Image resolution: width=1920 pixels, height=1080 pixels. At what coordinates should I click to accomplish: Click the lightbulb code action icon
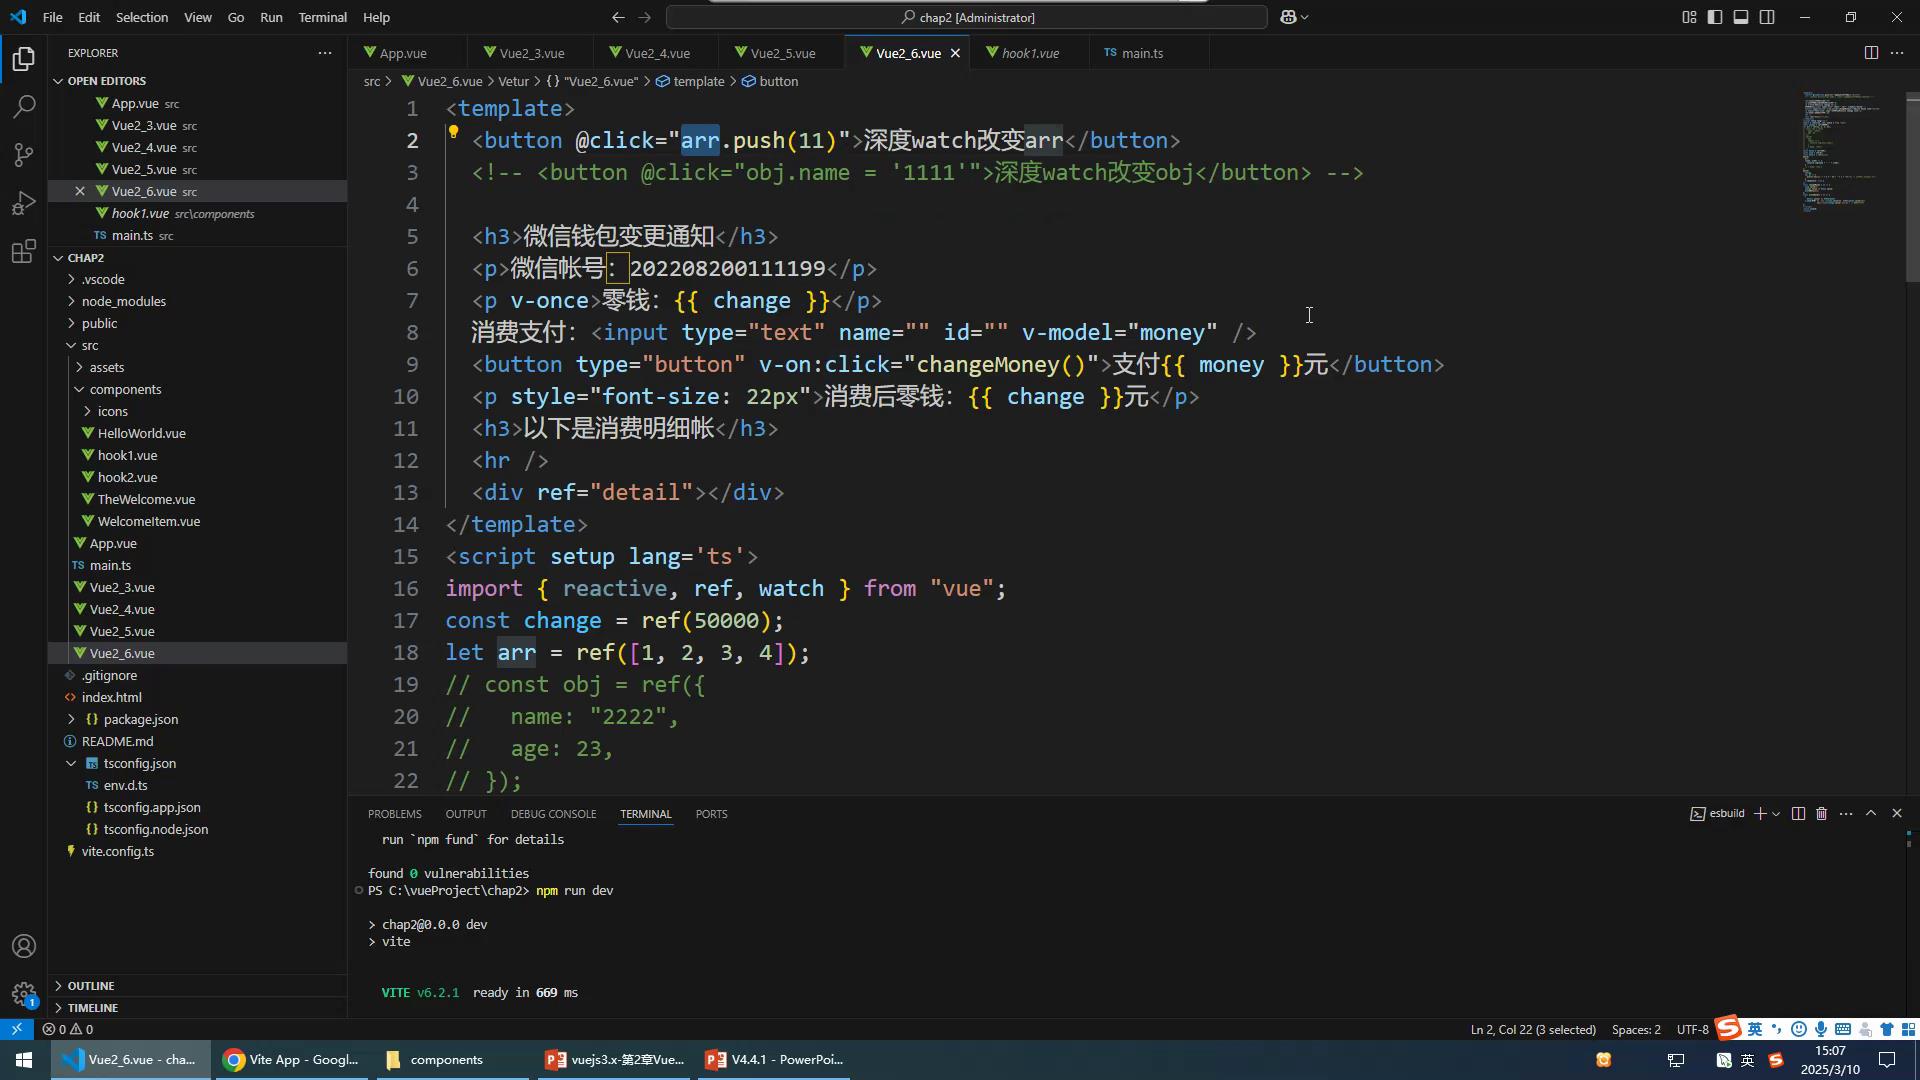click(x=453, y=133)
